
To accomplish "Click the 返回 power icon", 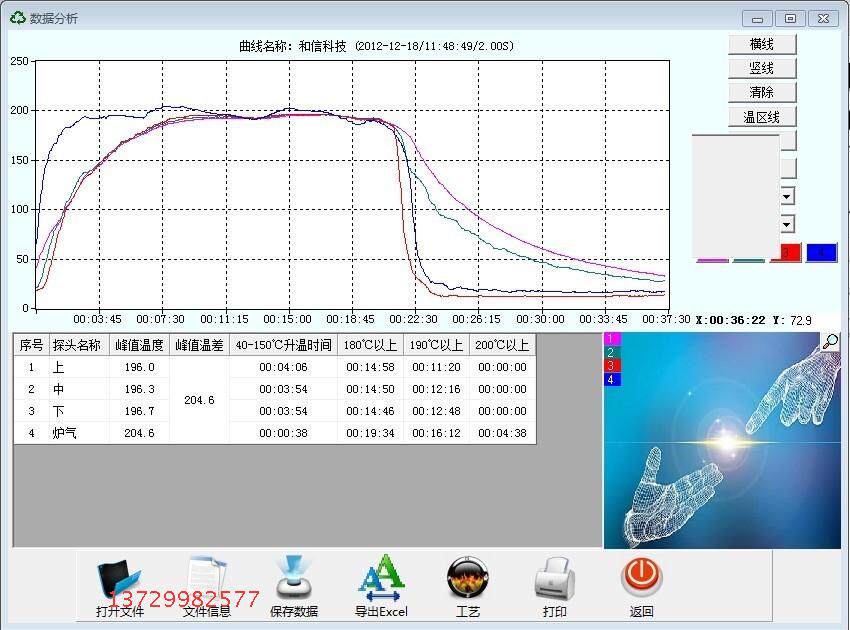I will coord(641,578).
